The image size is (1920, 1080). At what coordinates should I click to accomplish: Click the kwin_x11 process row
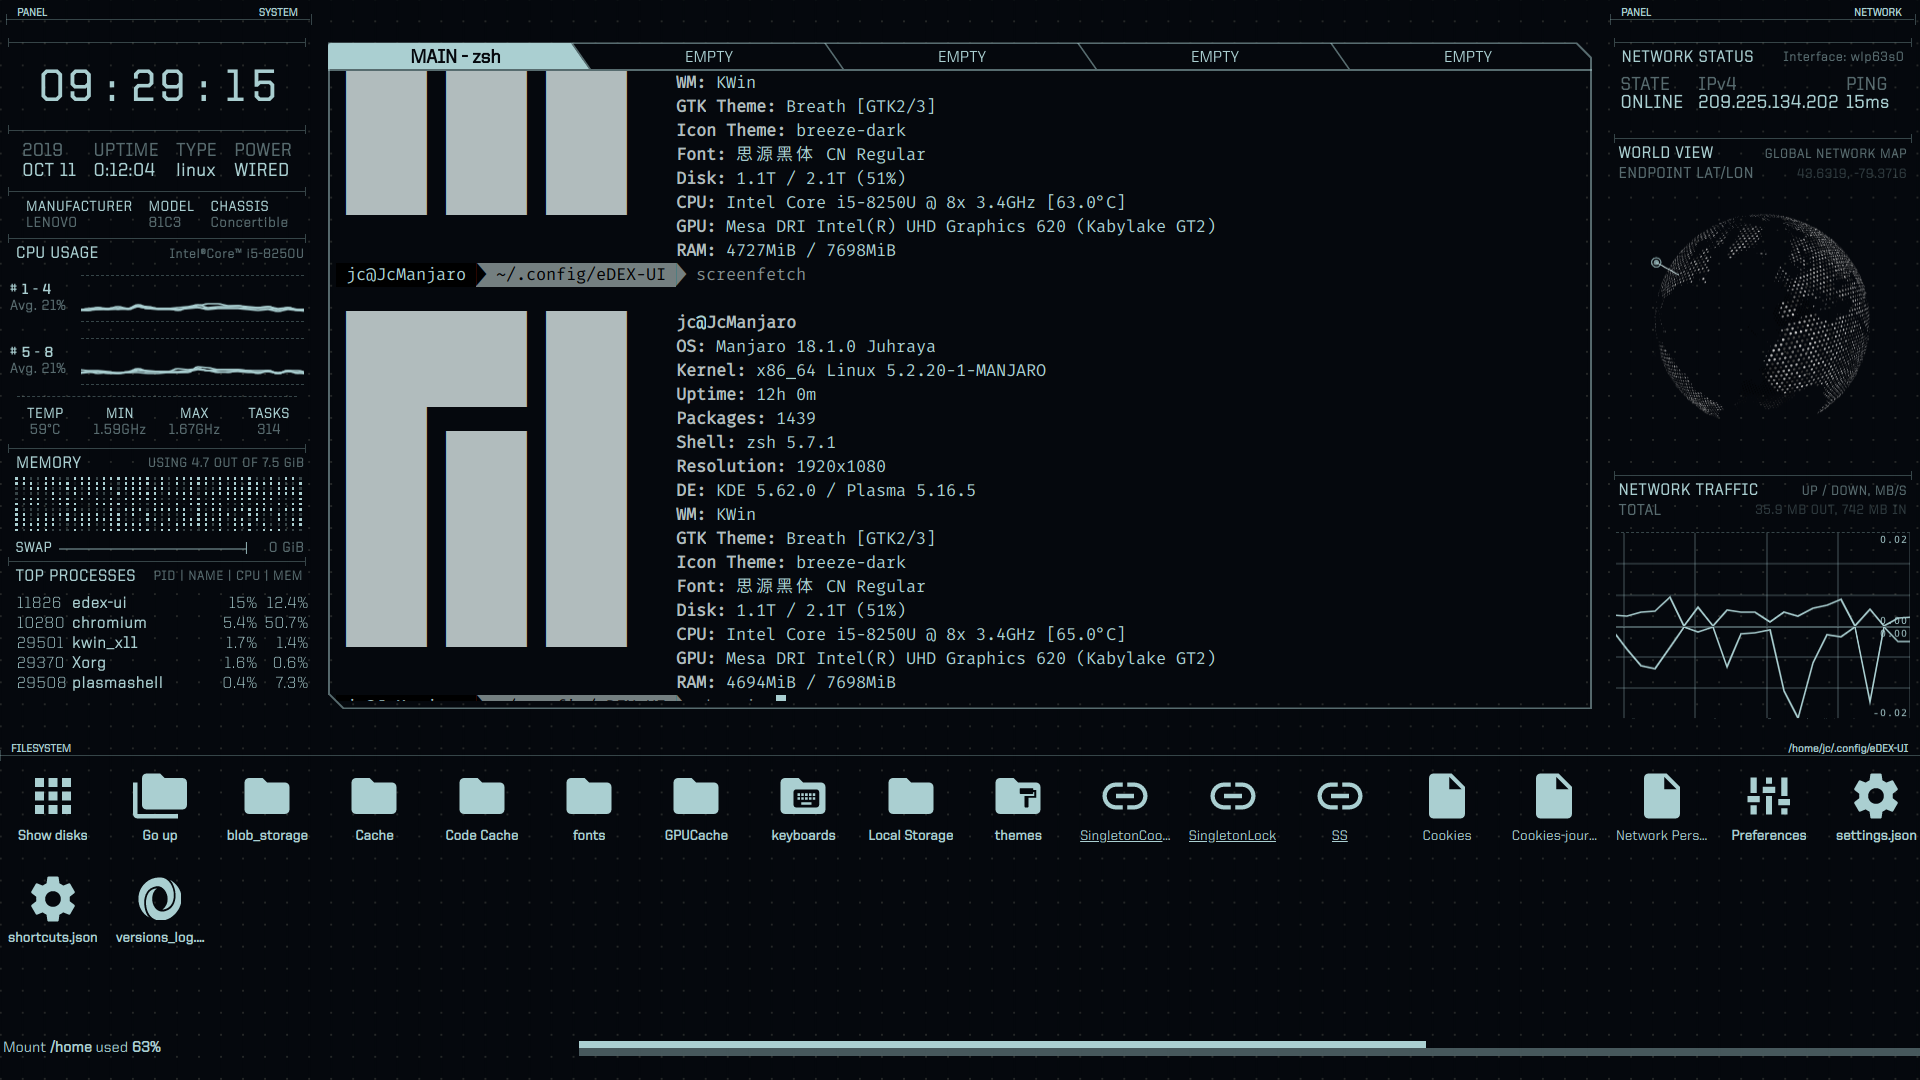tap(161, 643)
